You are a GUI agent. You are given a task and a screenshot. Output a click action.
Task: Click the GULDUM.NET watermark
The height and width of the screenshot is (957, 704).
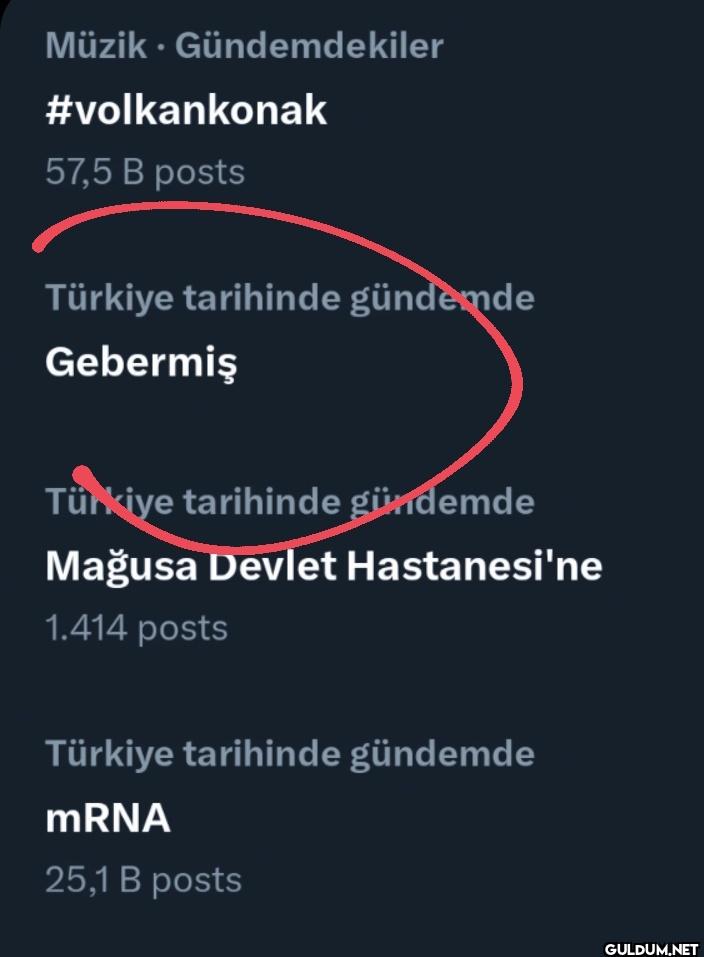click(x=650, y=945)
